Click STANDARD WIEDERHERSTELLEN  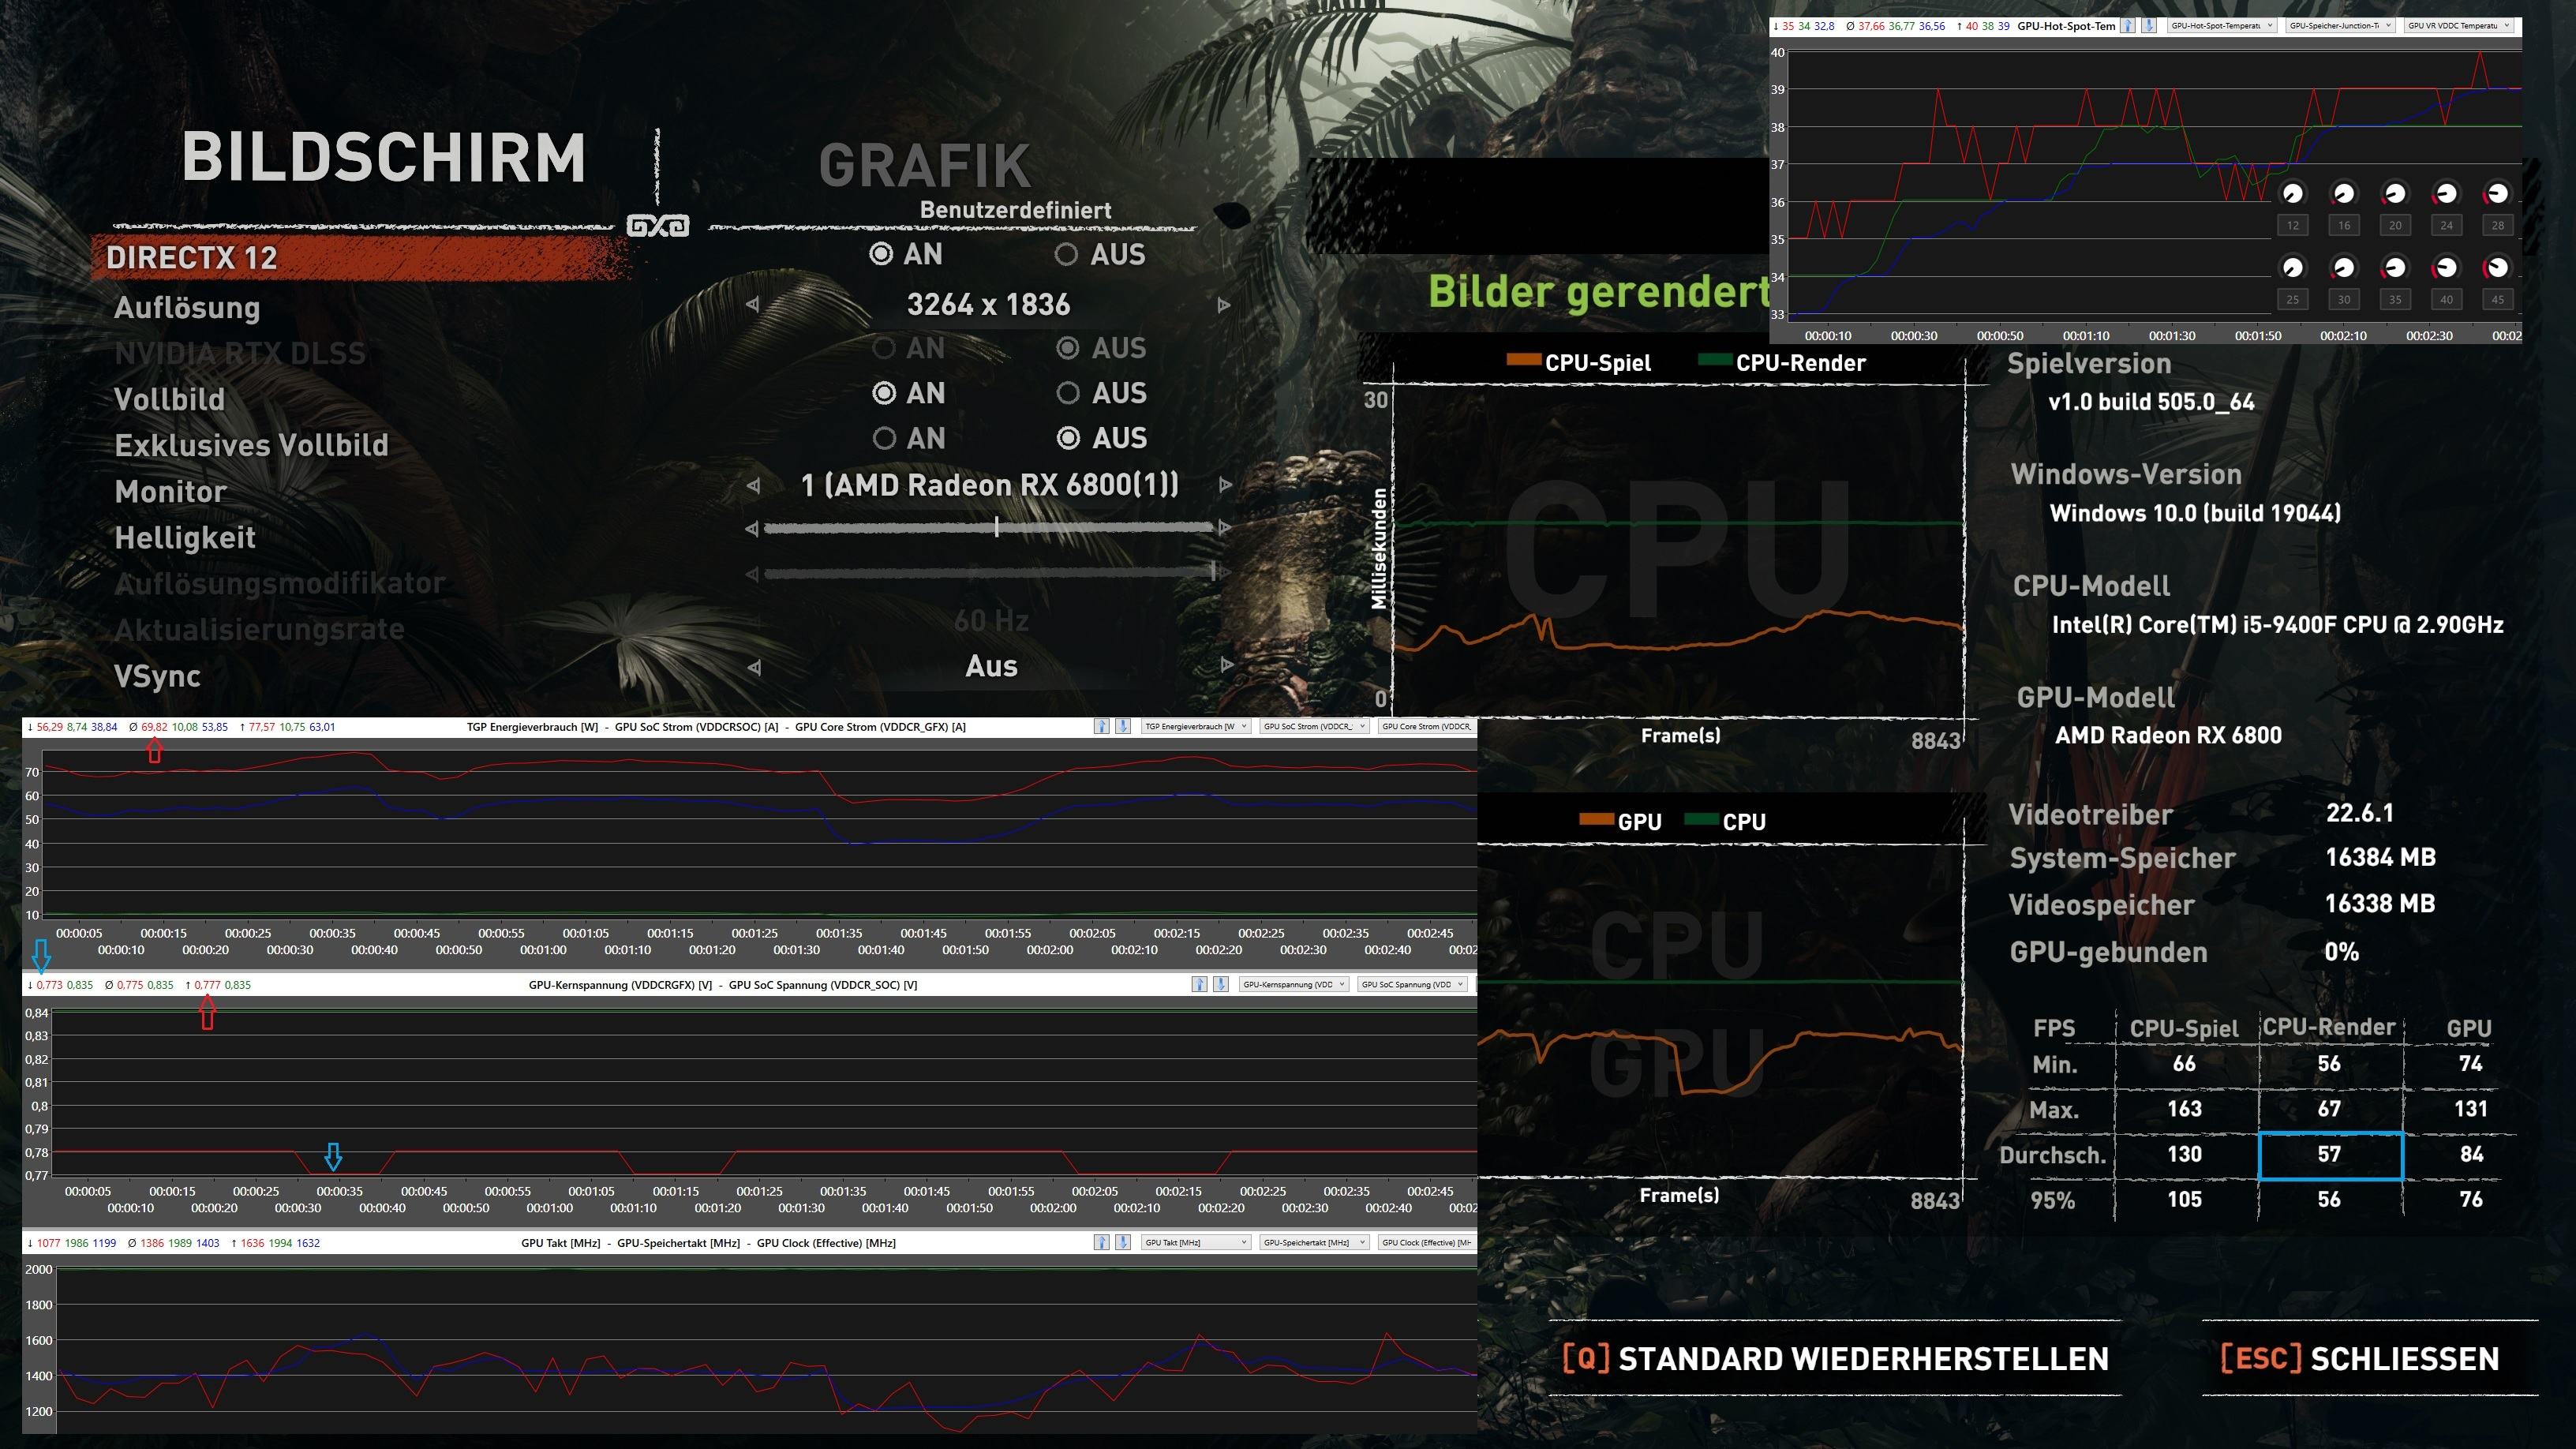(x=1835, y=1359)
